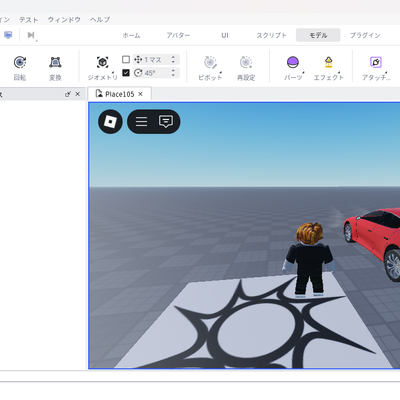Viewport: 400px width, 400px height.
Task: Open the ジオメトリ geometry tool
Action: (x=103, y=68)
